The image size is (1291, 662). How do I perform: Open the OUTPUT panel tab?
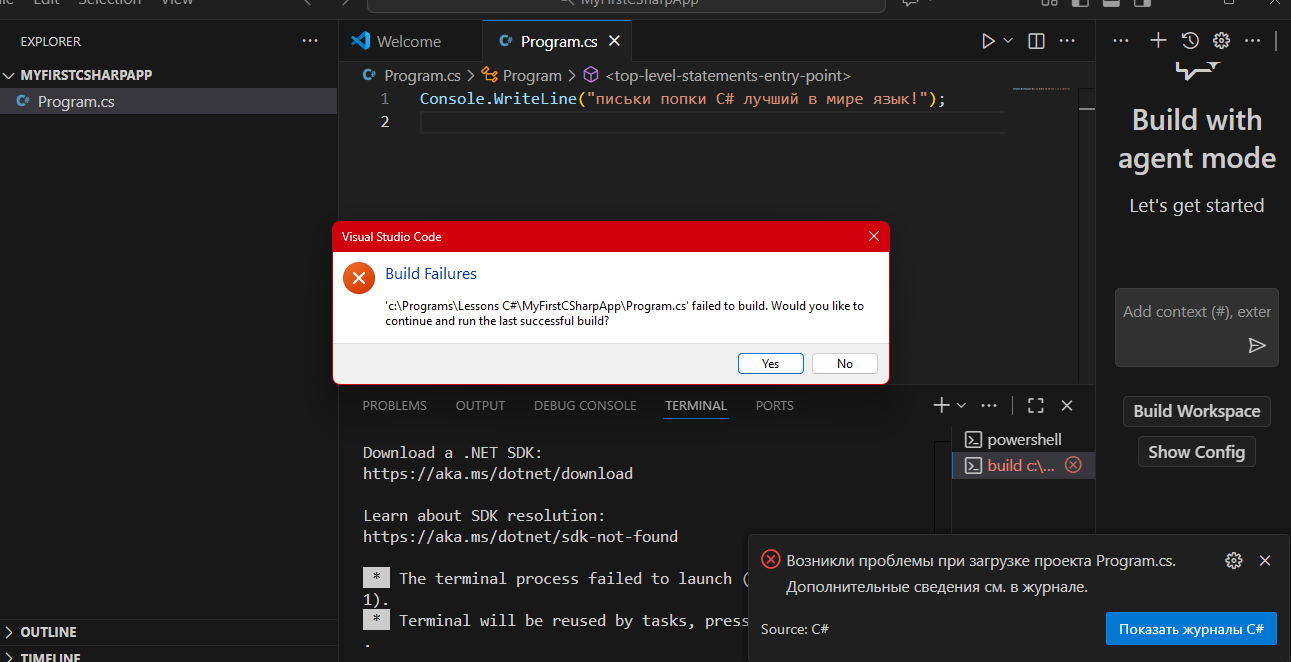(x=480, y=405)
